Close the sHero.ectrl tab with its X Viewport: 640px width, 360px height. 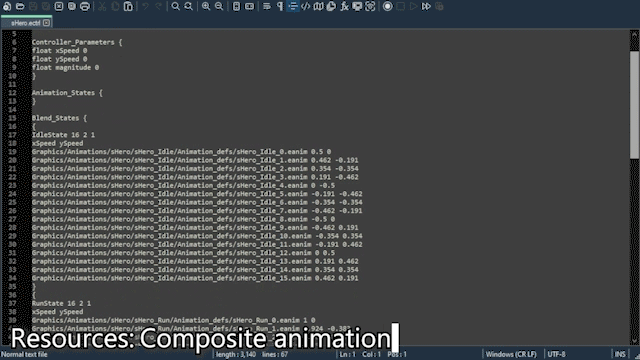tap(47, 23)
